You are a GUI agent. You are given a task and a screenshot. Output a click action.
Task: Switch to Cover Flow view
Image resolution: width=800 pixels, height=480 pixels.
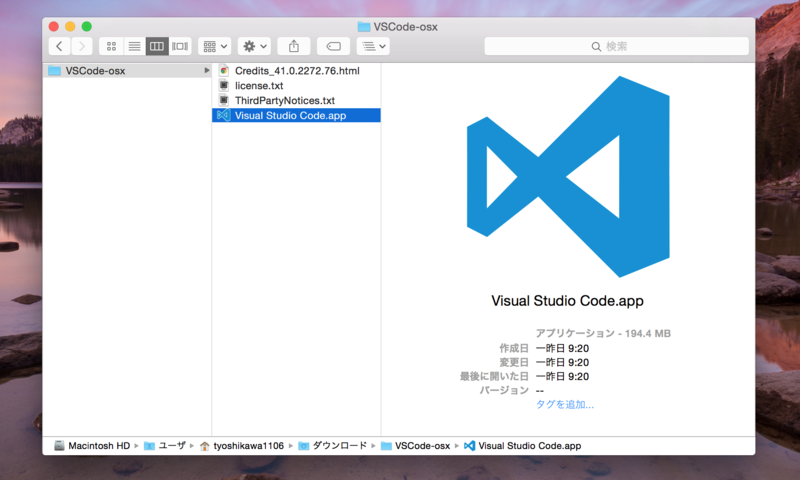click(x=180, y=46)
